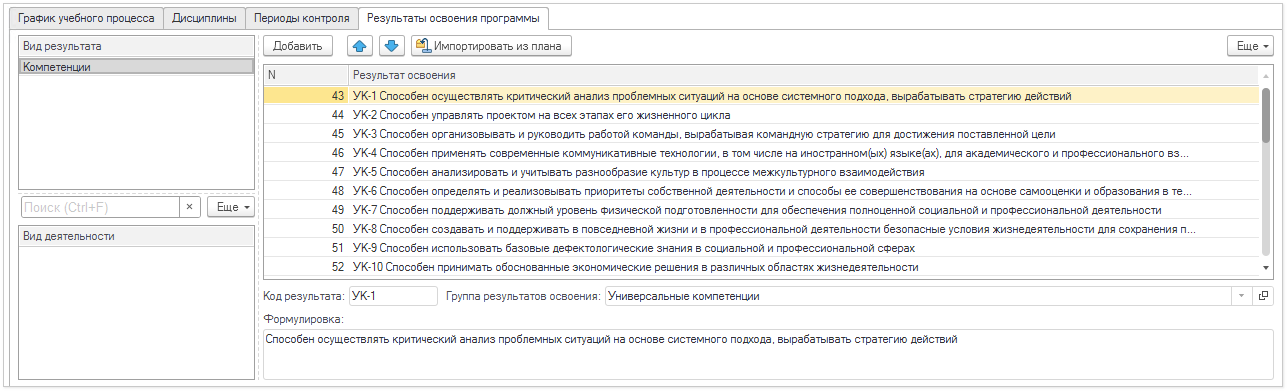The width and height of the screenshot is (1287, 391).
Task: Select row 45 УК-3 руководить работой команды
Action: tap(760, 134)
